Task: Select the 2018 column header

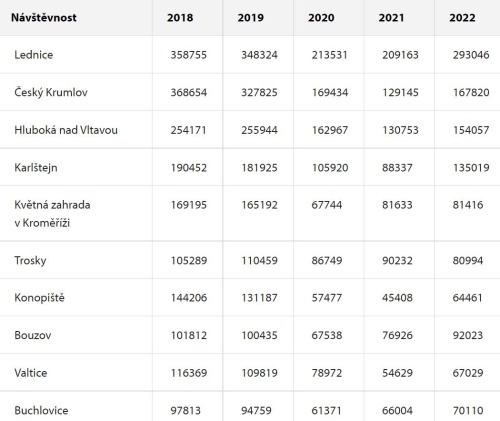Action: pyautogui.click(x=180, y=17)
